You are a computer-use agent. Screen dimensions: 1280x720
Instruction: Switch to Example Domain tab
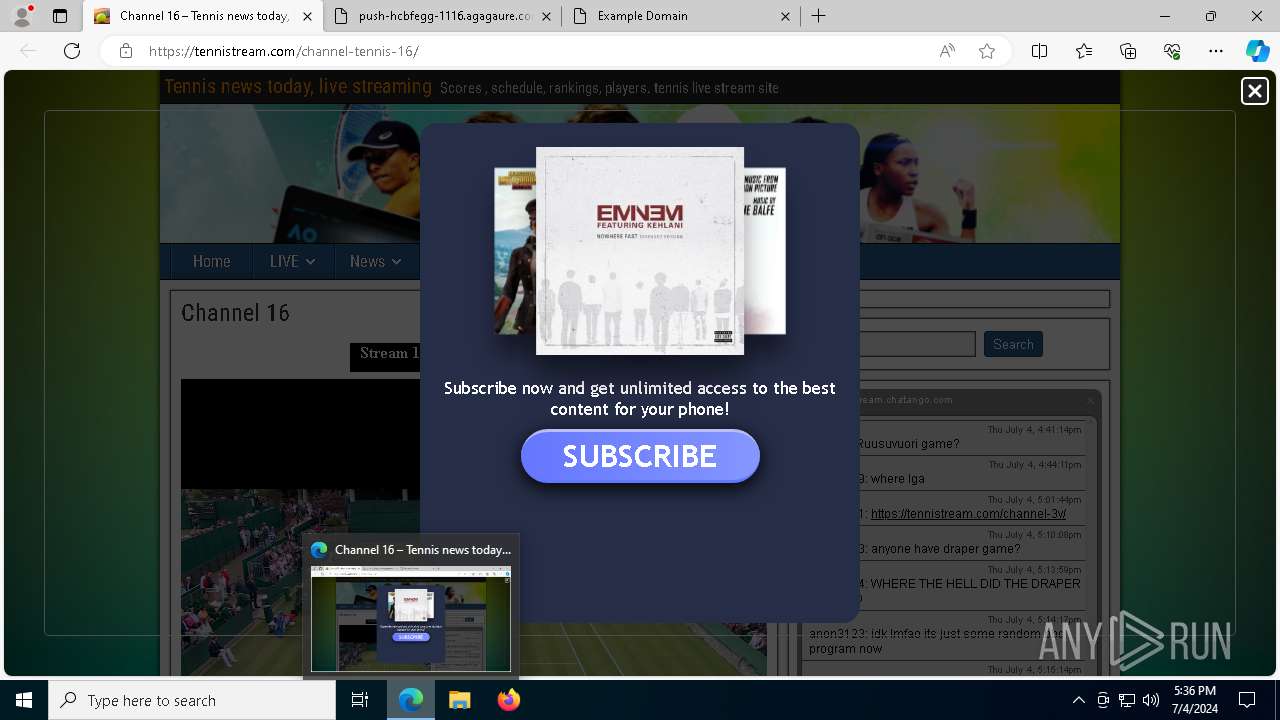click(681, 16)
